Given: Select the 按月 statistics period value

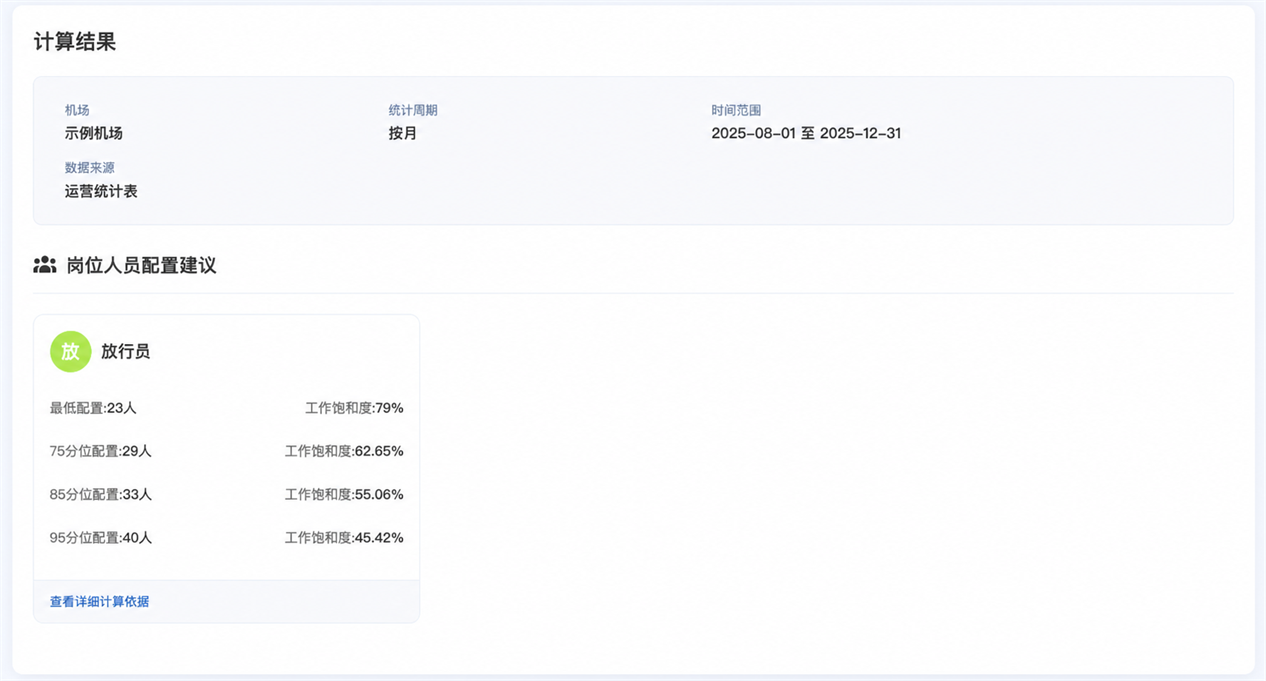Looking at the screenshot, I should click(403, 133).
